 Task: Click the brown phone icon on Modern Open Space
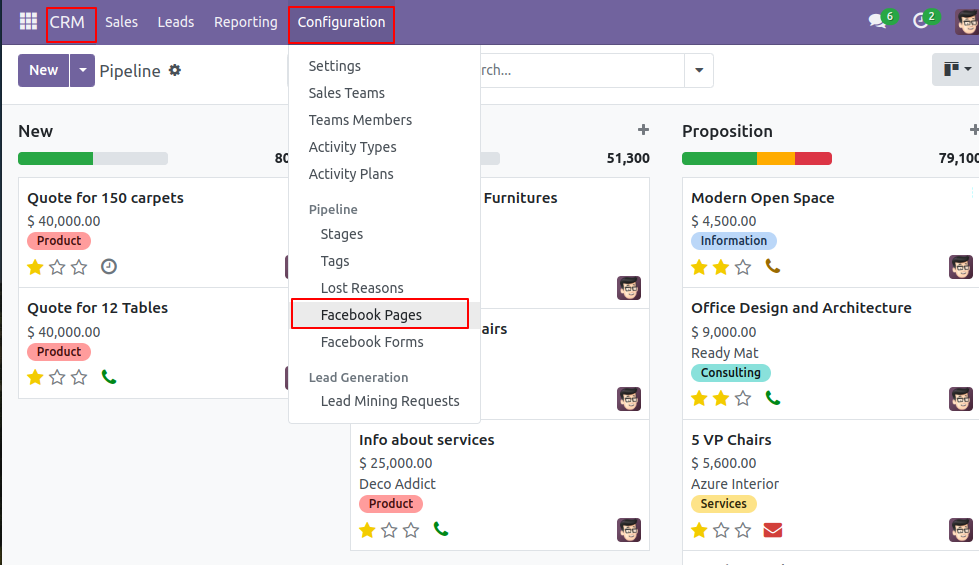point(772,267)
